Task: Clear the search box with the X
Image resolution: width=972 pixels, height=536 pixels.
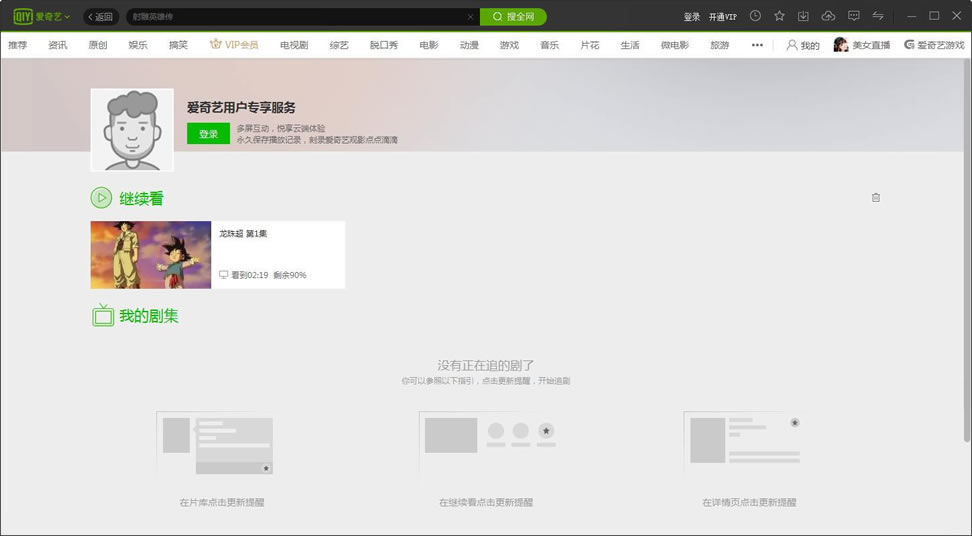Action: [471, 17]
